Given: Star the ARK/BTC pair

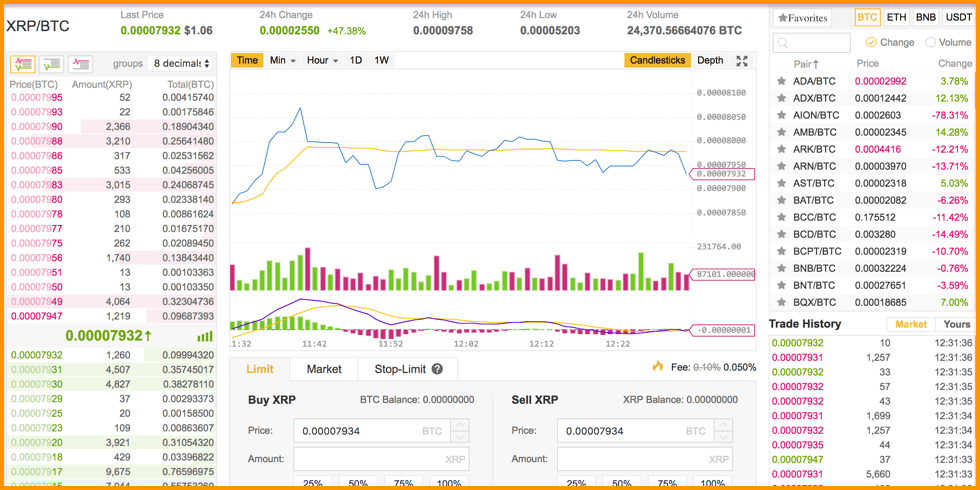Looking at the screenshot, I should pyautogui.click(x=781, y=149).
